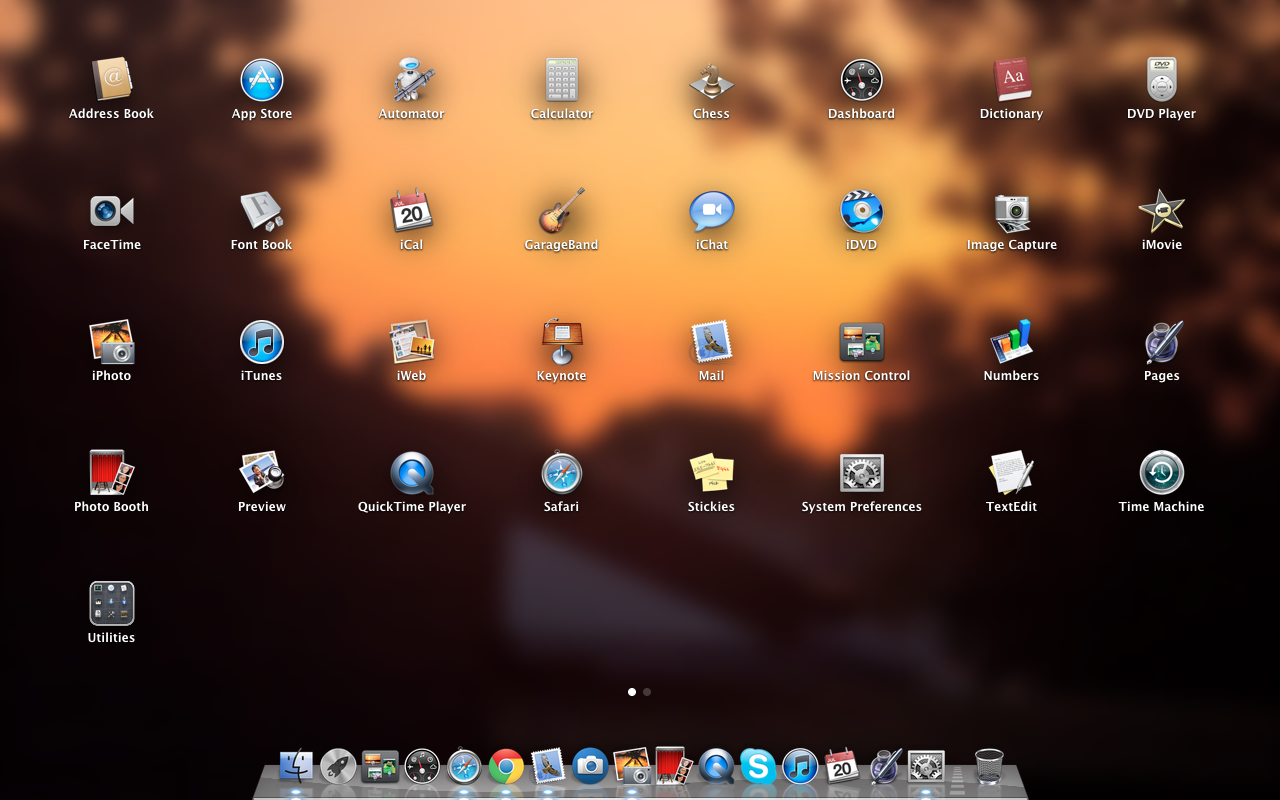
Task: Open iPhoto in the Launchpad grid
Action: click(111, 342)
